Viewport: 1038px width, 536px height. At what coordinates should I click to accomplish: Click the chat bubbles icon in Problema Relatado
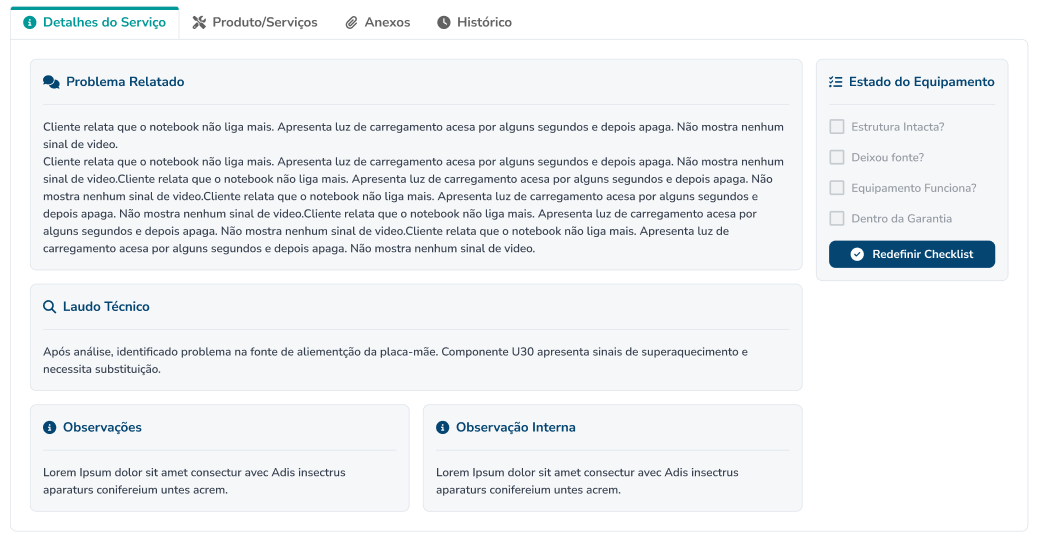coord(51,82)
